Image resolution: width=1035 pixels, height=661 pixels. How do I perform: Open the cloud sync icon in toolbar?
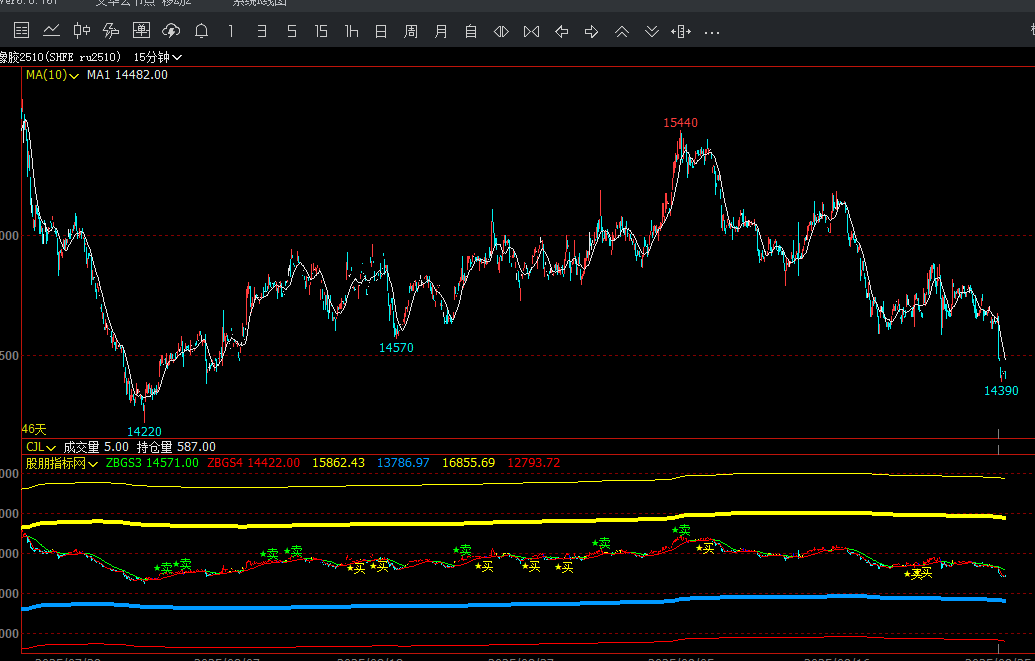click(x=171, y=32)
